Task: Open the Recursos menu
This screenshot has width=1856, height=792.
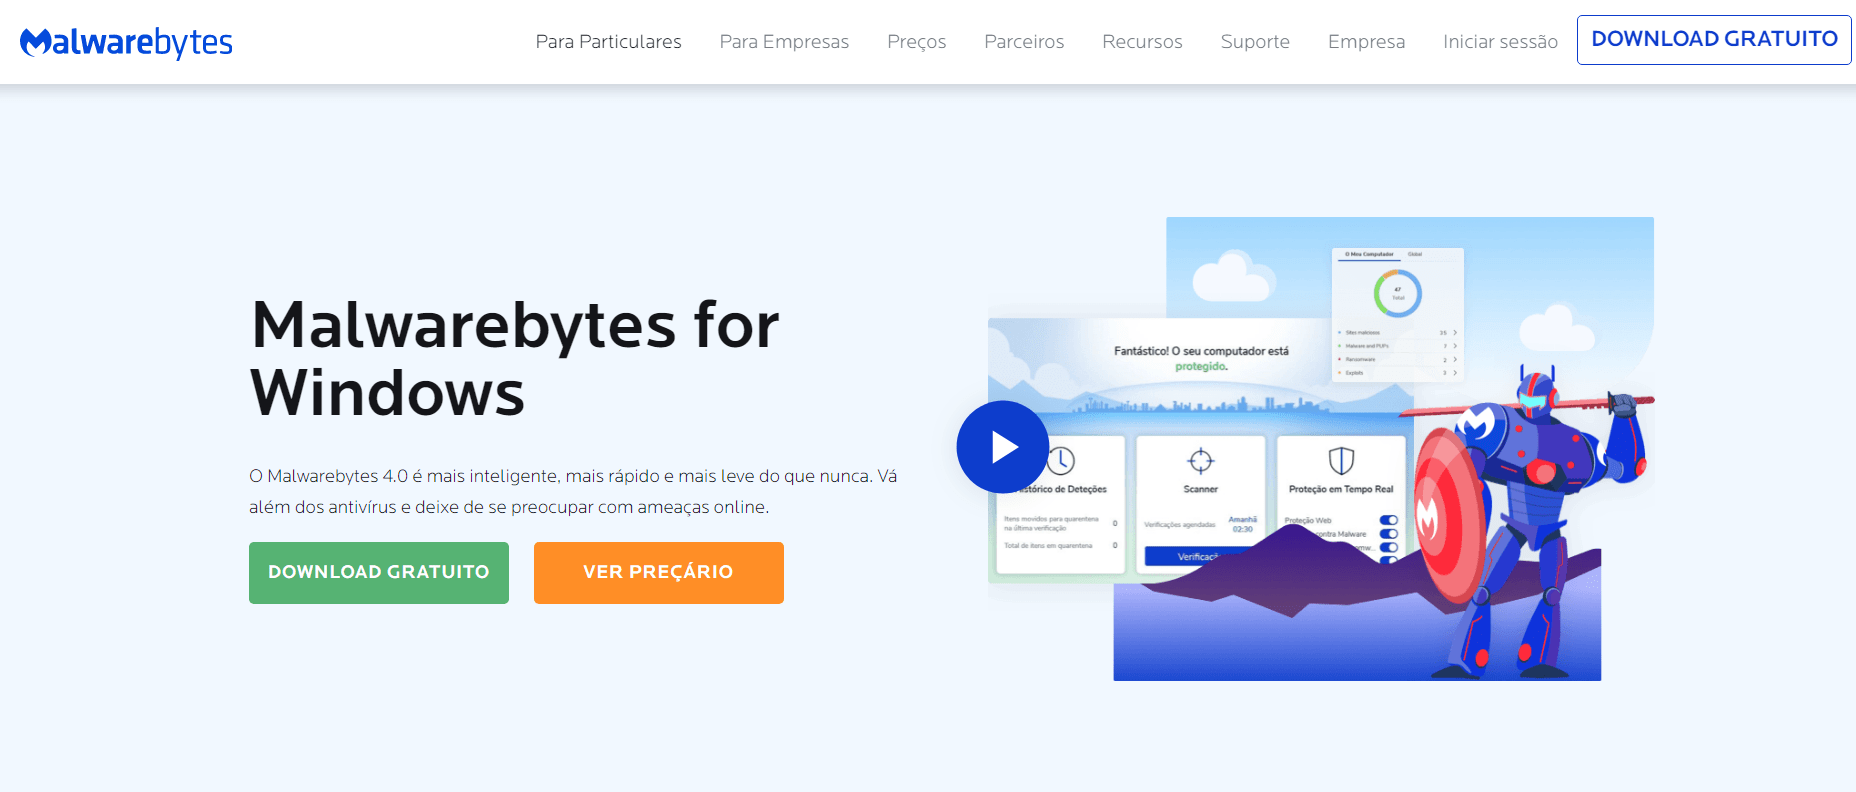Action: tap(1142, 42)
